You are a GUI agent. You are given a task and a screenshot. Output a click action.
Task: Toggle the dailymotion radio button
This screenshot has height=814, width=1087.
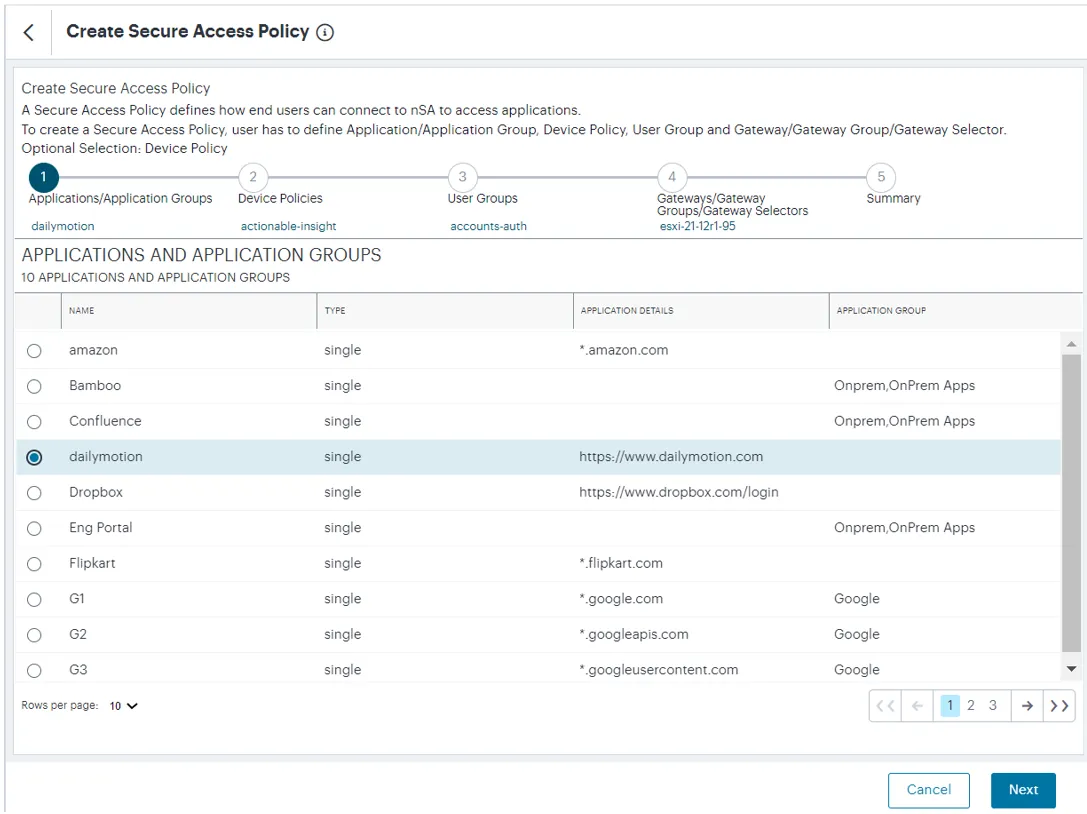click(34, 458)
